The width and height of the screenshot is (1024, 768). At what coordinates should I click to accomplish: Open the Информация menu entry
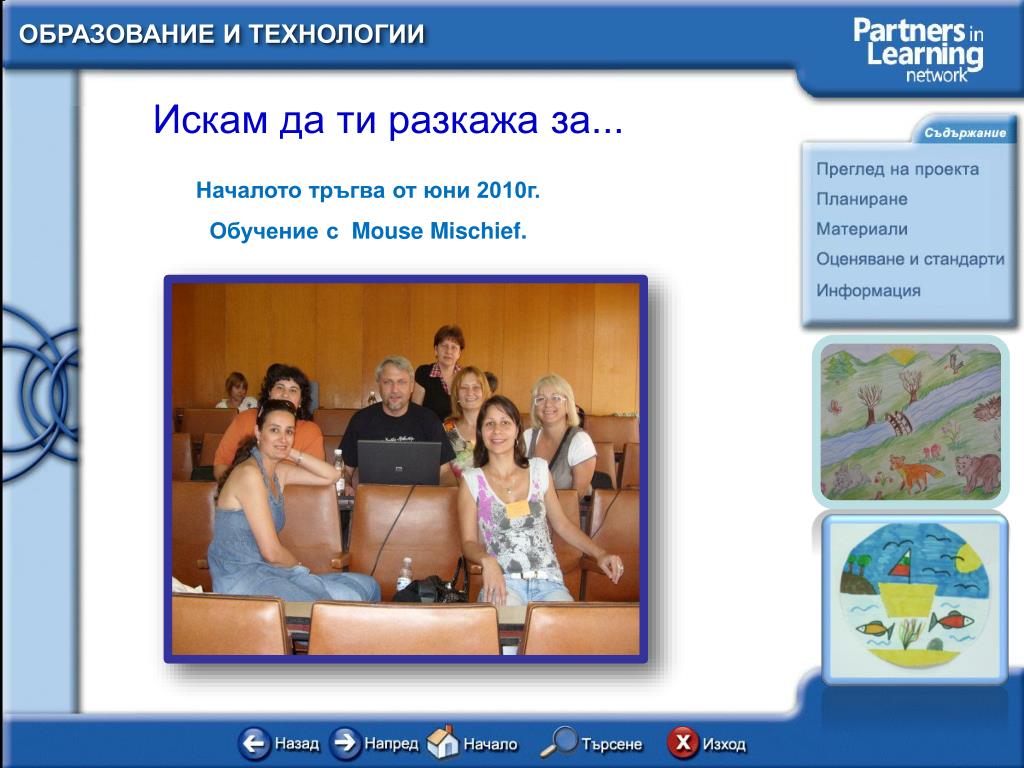(x=868, y=291)
